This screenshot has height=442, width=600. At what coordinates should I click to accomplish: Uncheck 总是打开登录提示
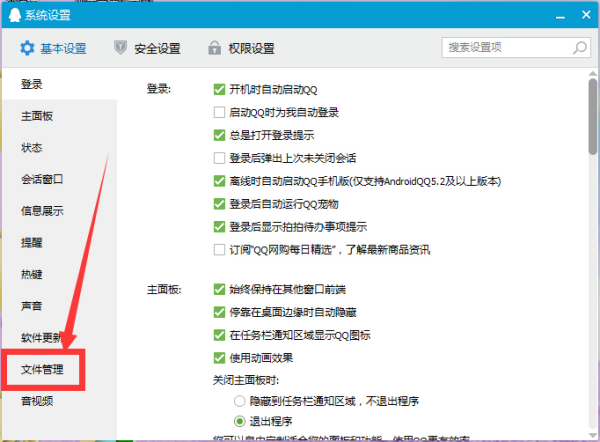click(x=219, y=135)
